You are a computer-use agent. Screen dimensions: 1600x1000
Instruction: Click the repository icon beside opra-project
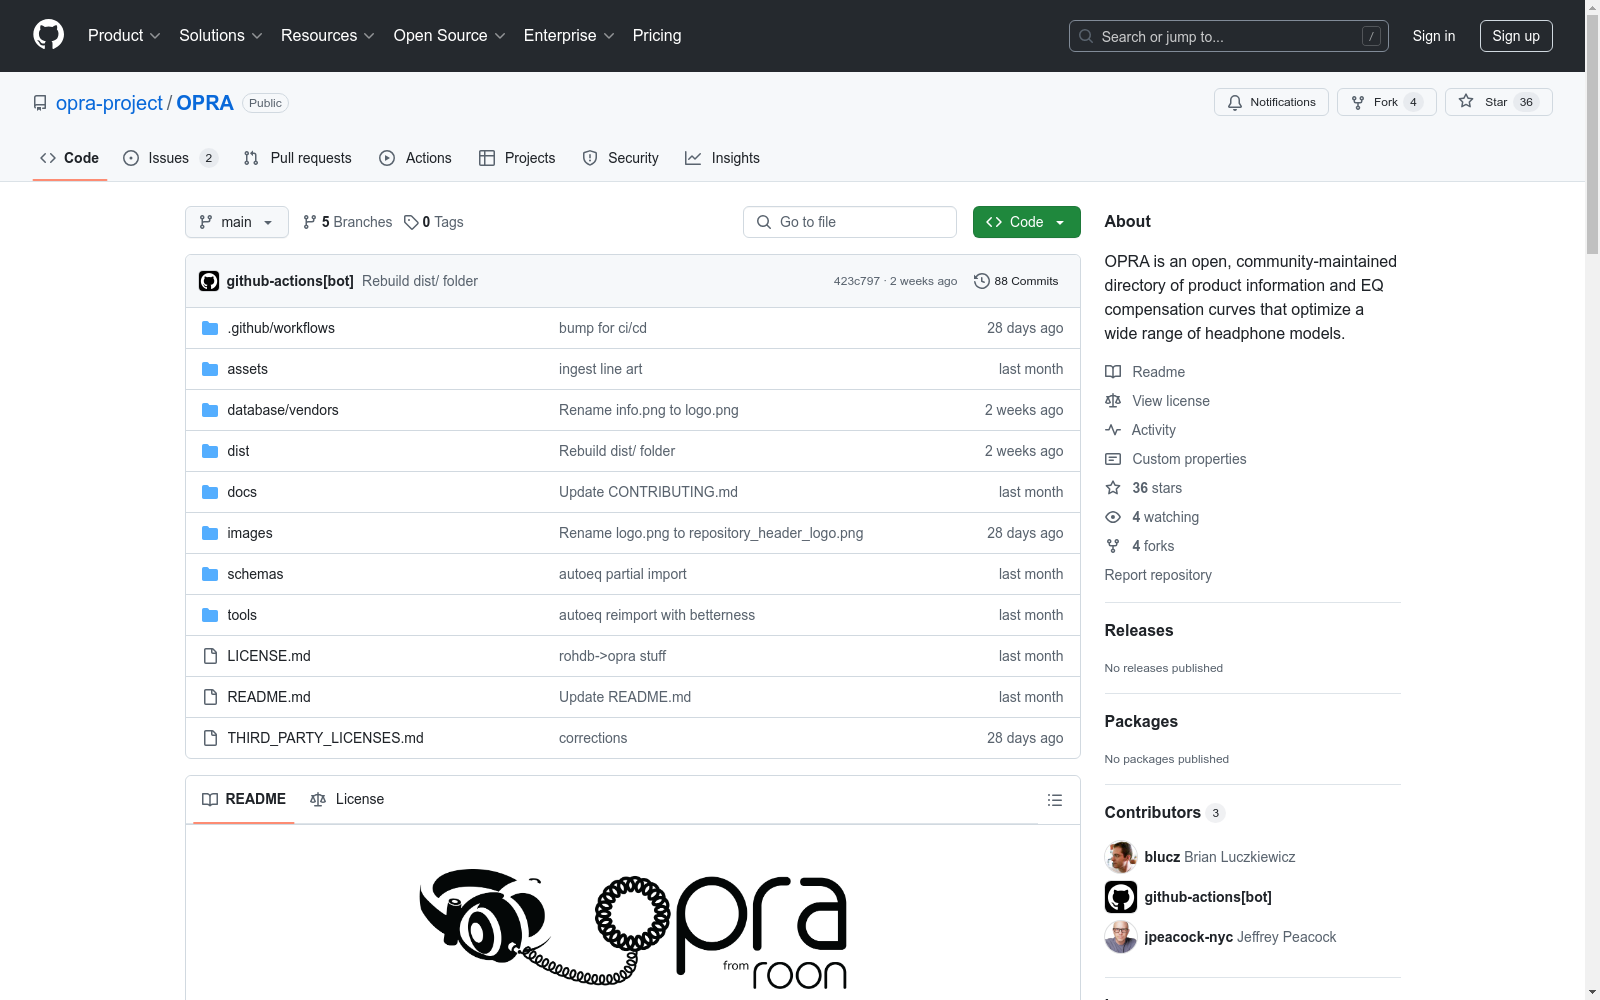pos(40,103)
